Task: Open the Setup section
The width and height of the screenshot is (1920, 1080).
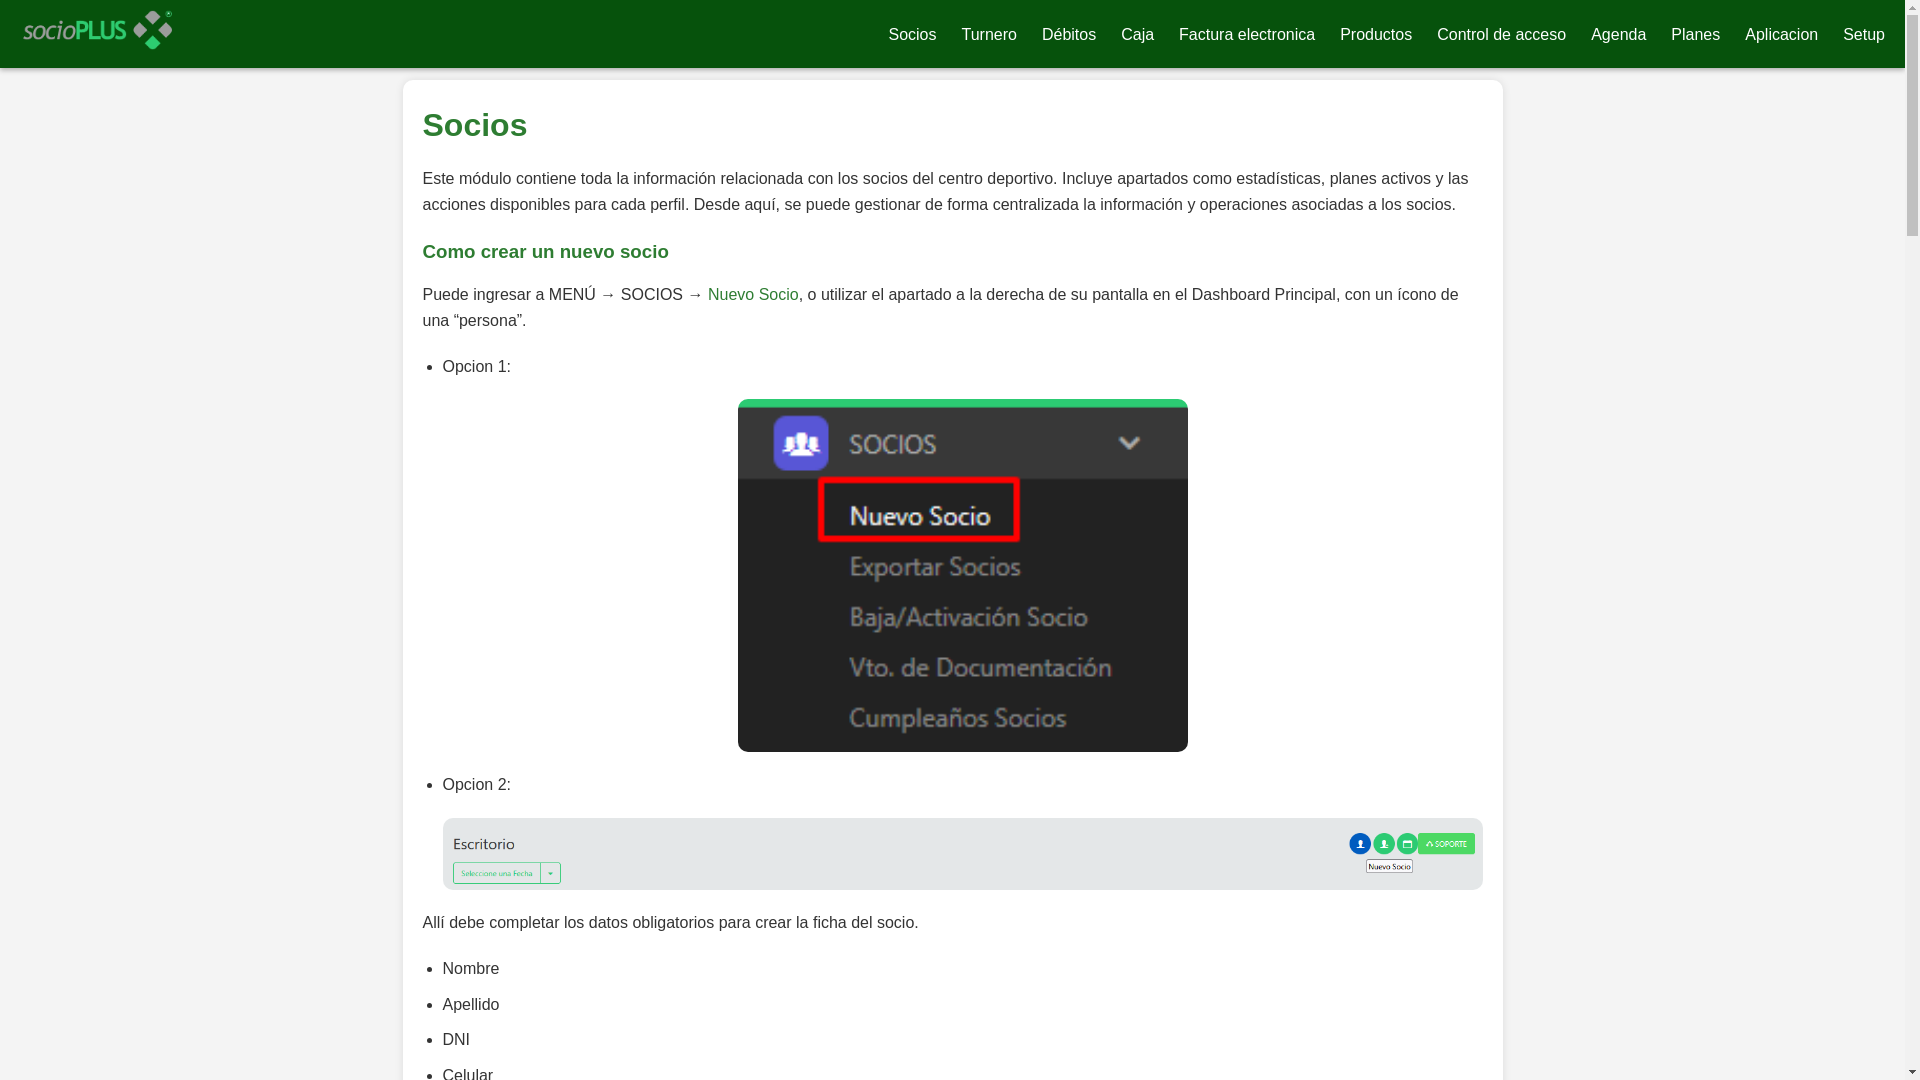Action: click(x=1864, y=35)
